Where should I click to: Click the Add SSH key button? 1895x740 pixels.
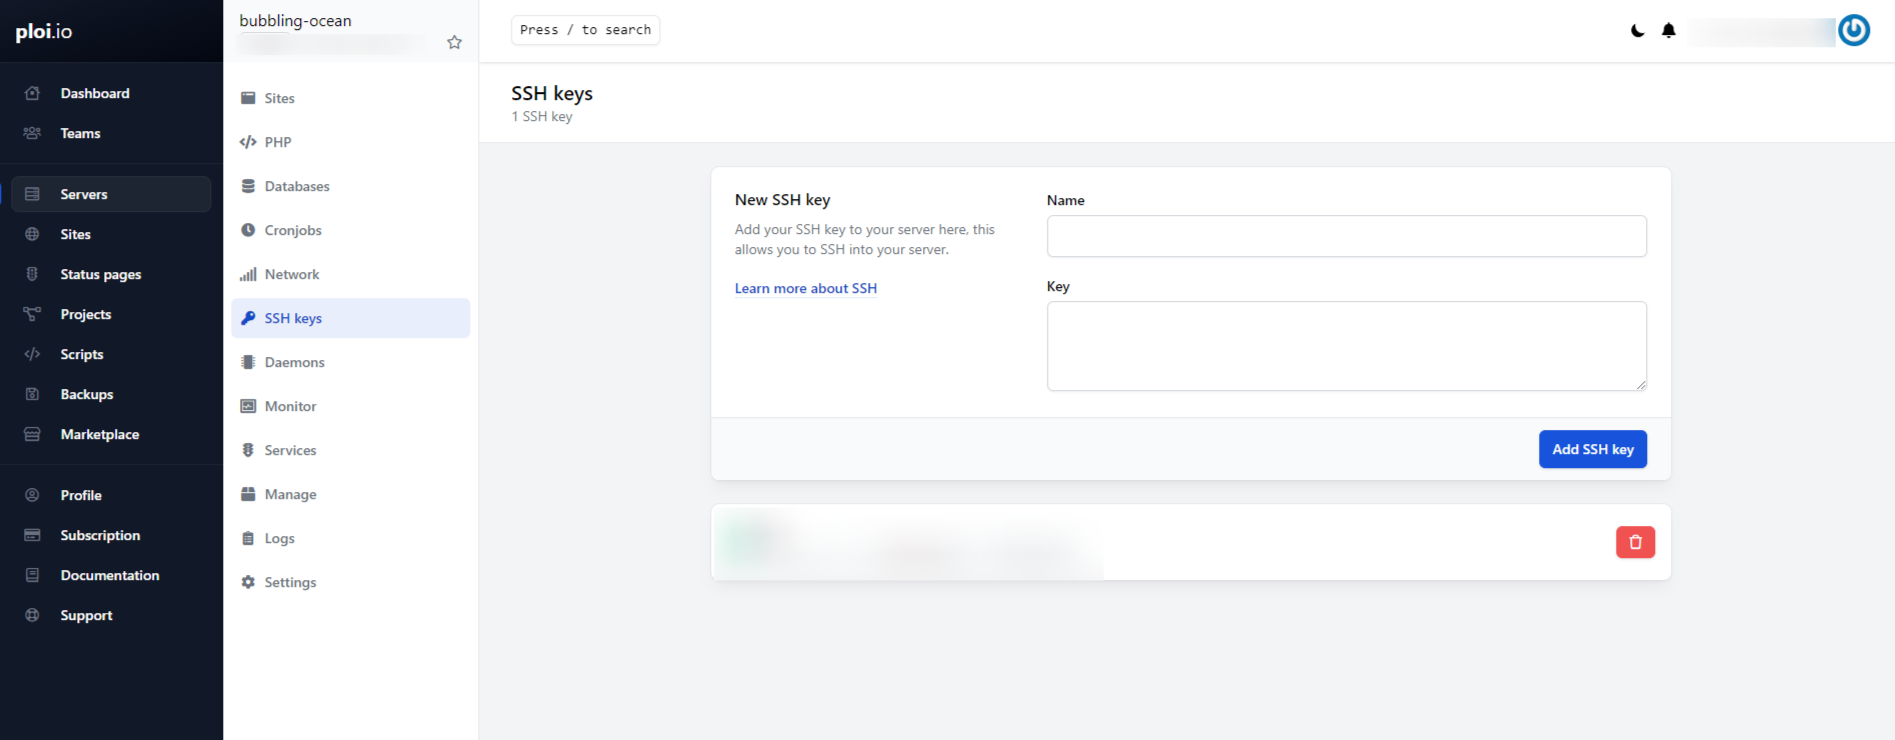[1592, 450]
